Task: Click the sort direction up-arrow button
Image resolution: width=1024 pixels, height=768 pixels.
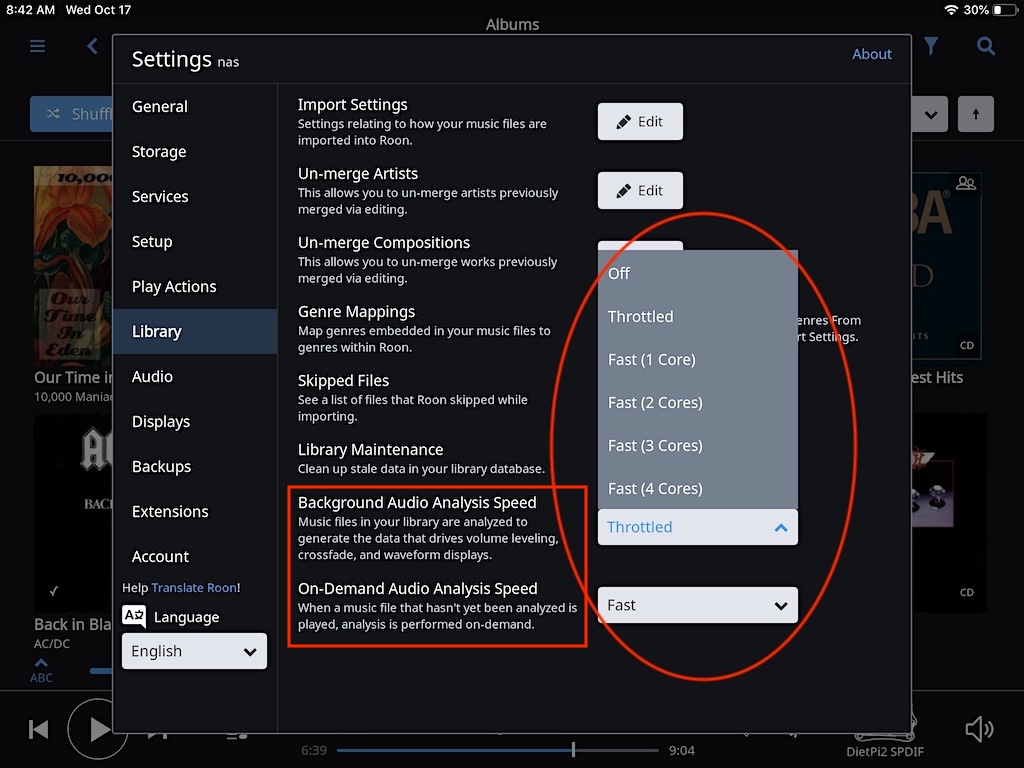Action: (x=975, y=114)
